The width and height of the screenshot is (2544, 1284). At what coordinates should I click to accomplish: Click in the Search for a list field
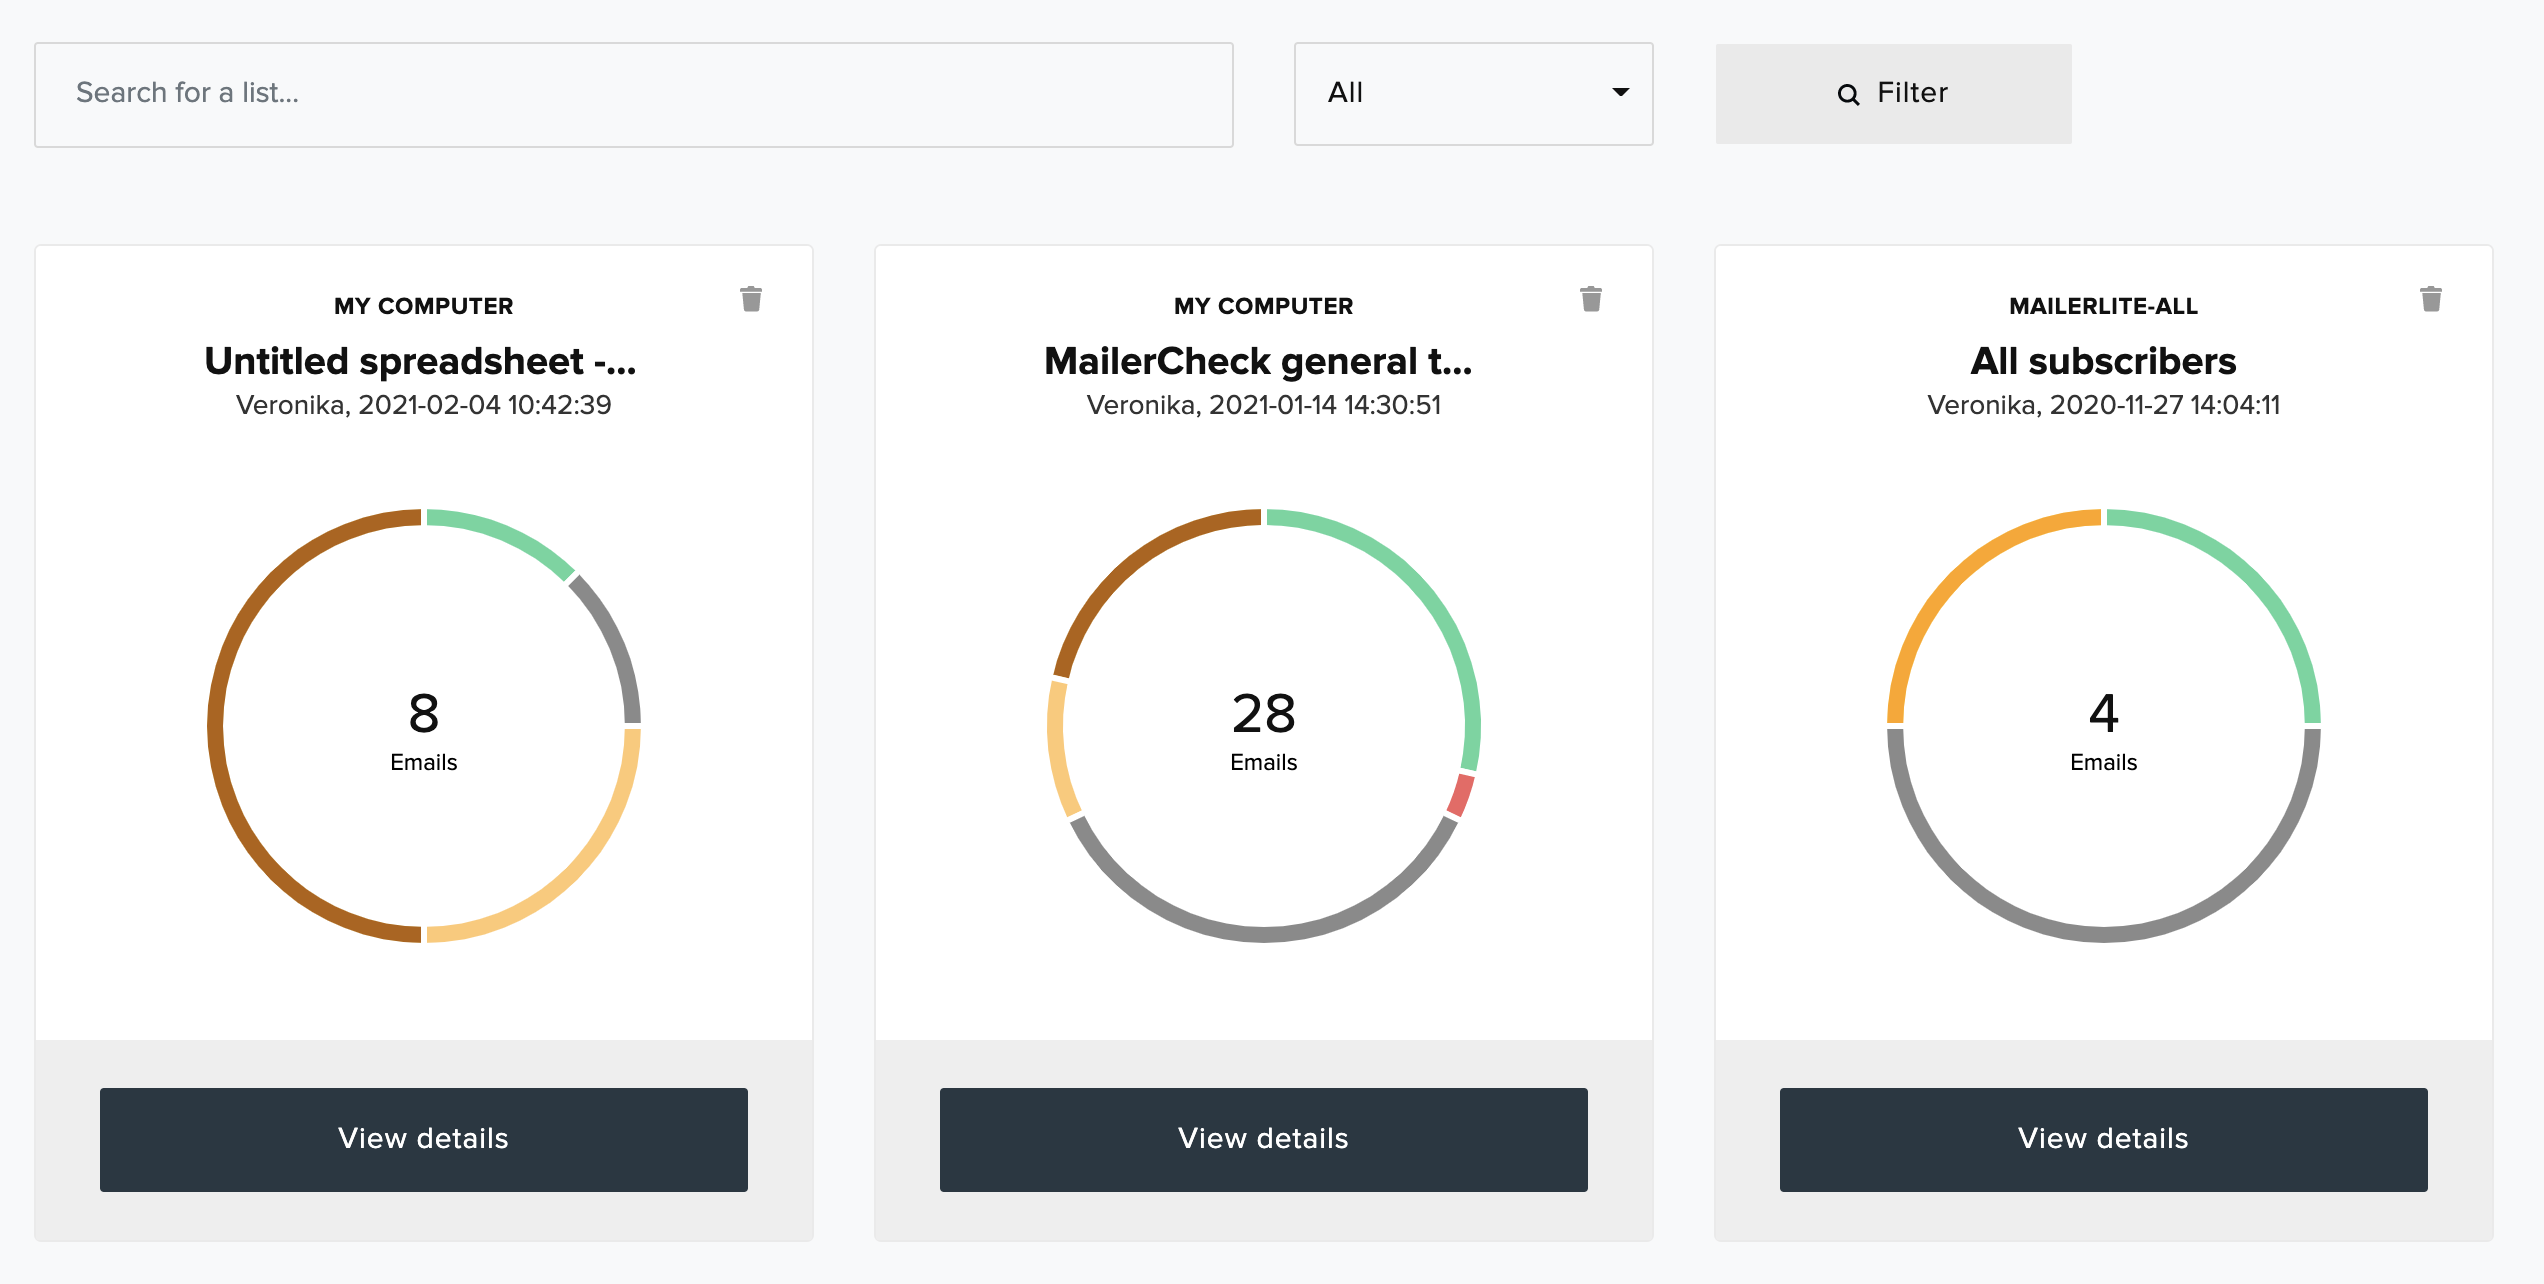(x=633, y=94)
